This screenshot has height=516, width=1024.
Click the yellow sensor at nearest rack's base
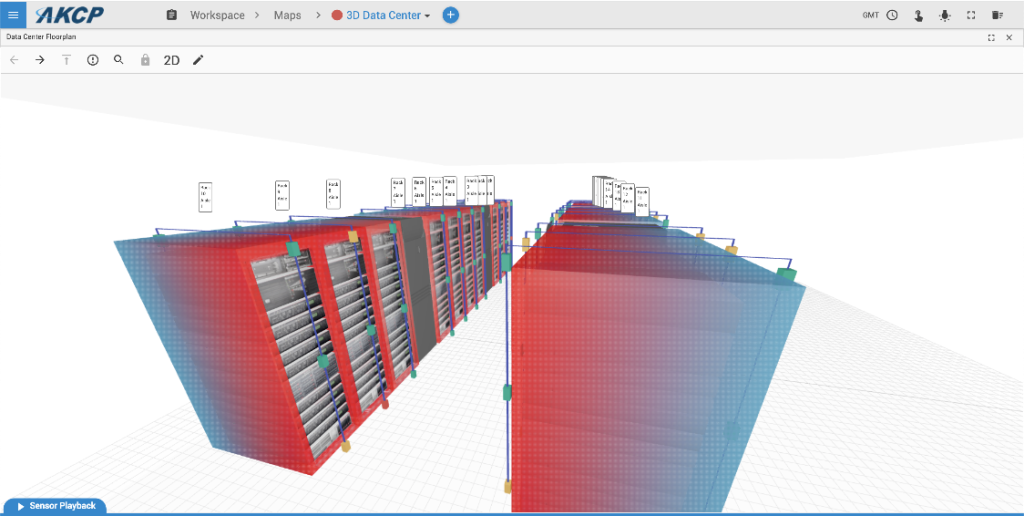345,447
